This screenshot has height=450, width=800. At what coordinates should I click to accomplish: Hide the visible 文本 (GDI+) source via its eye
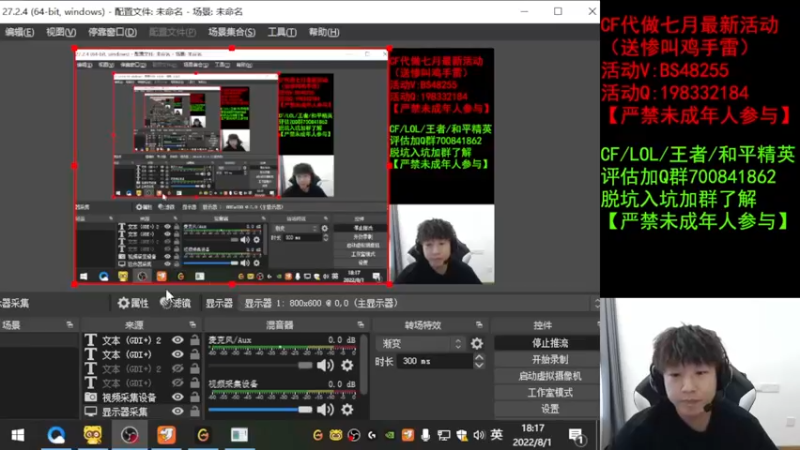(177, 354)
